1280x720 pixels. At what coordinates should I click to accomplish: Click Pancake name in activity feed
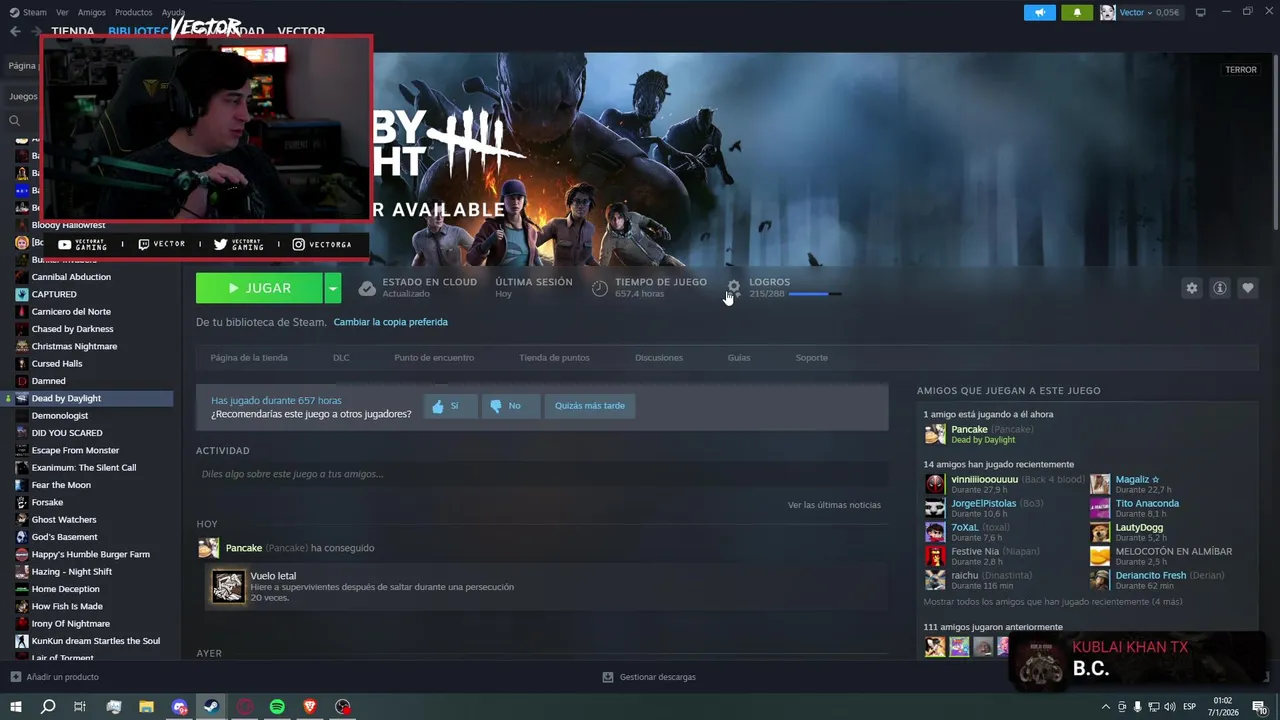(243, 548)
